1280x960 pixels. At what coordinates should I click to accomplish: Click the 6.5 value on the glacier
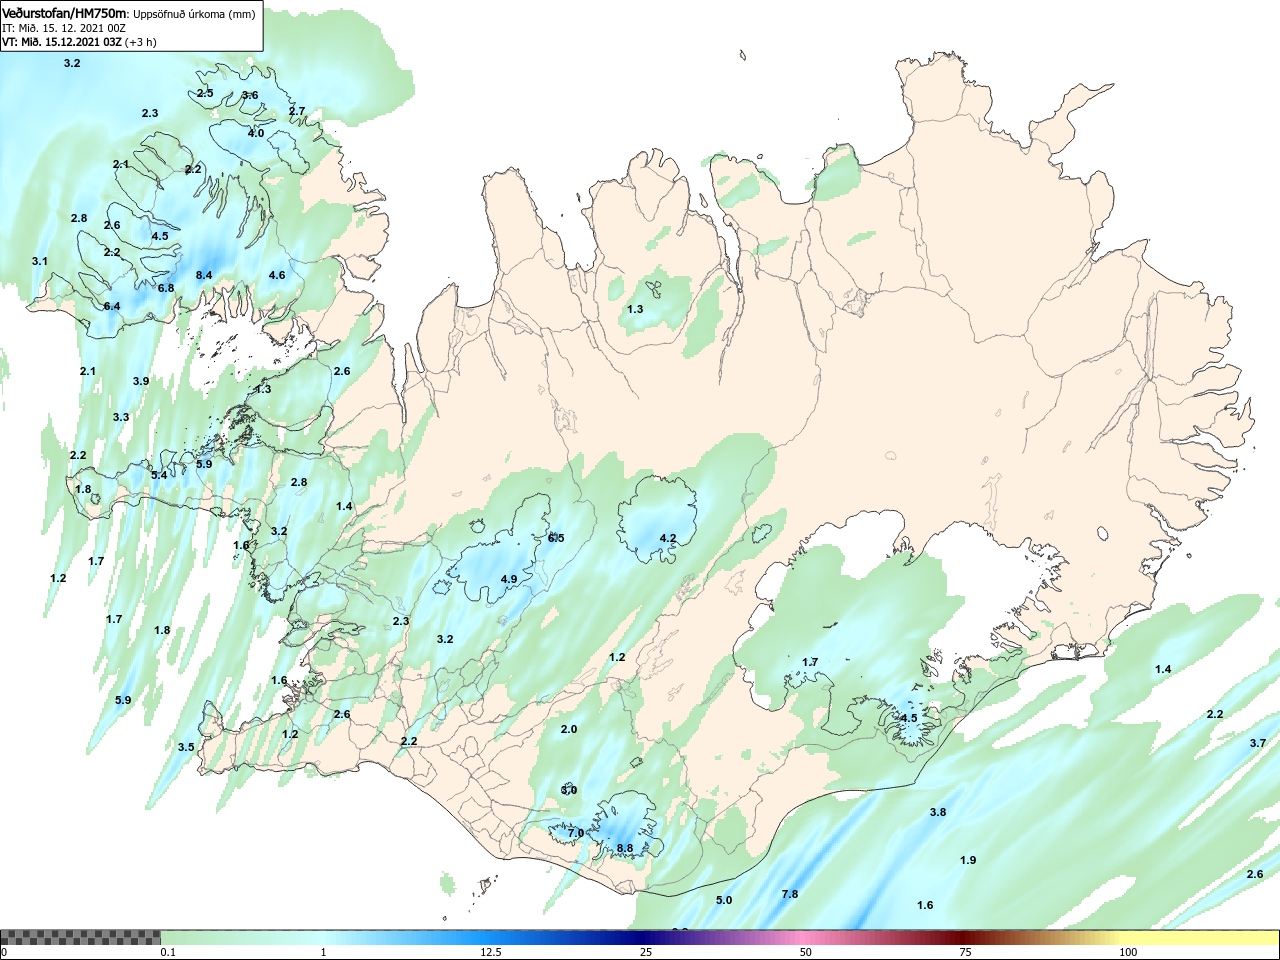(556, 538)
